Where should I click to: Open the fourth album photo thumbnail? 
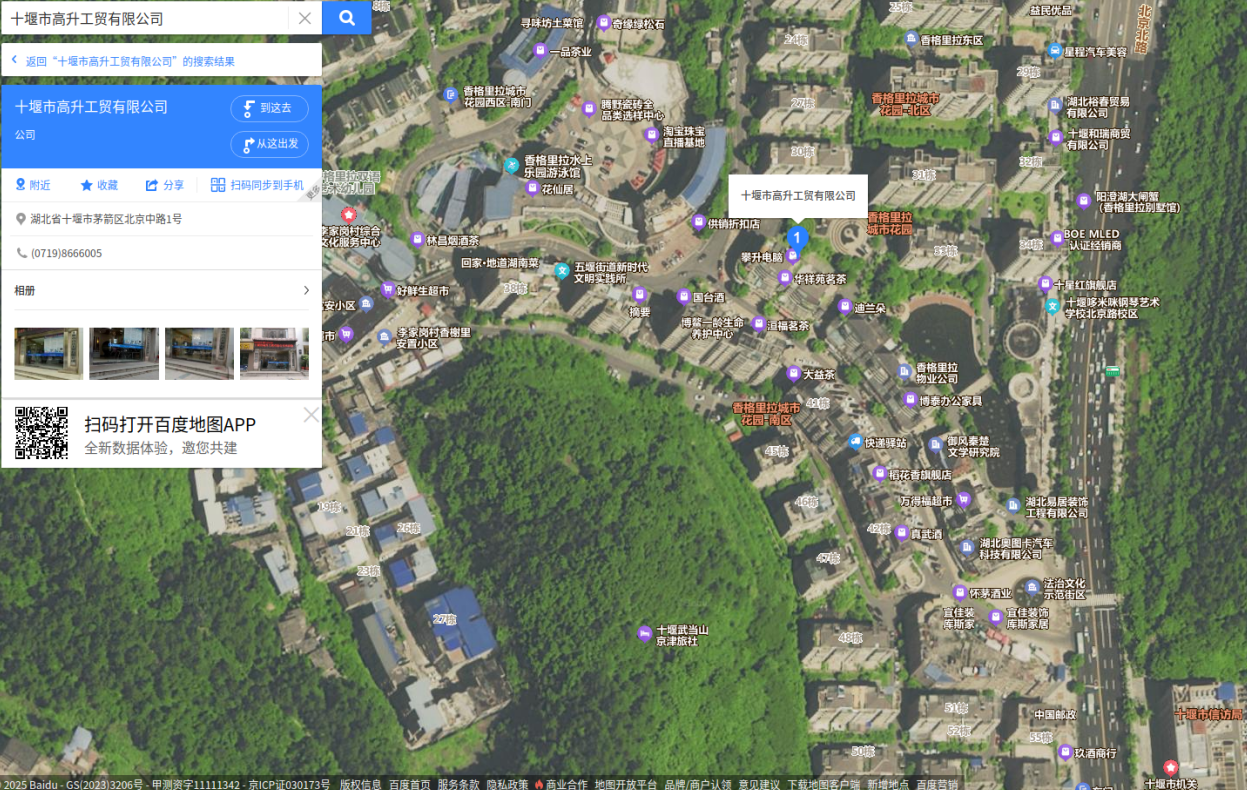click(x=274, y=353)
